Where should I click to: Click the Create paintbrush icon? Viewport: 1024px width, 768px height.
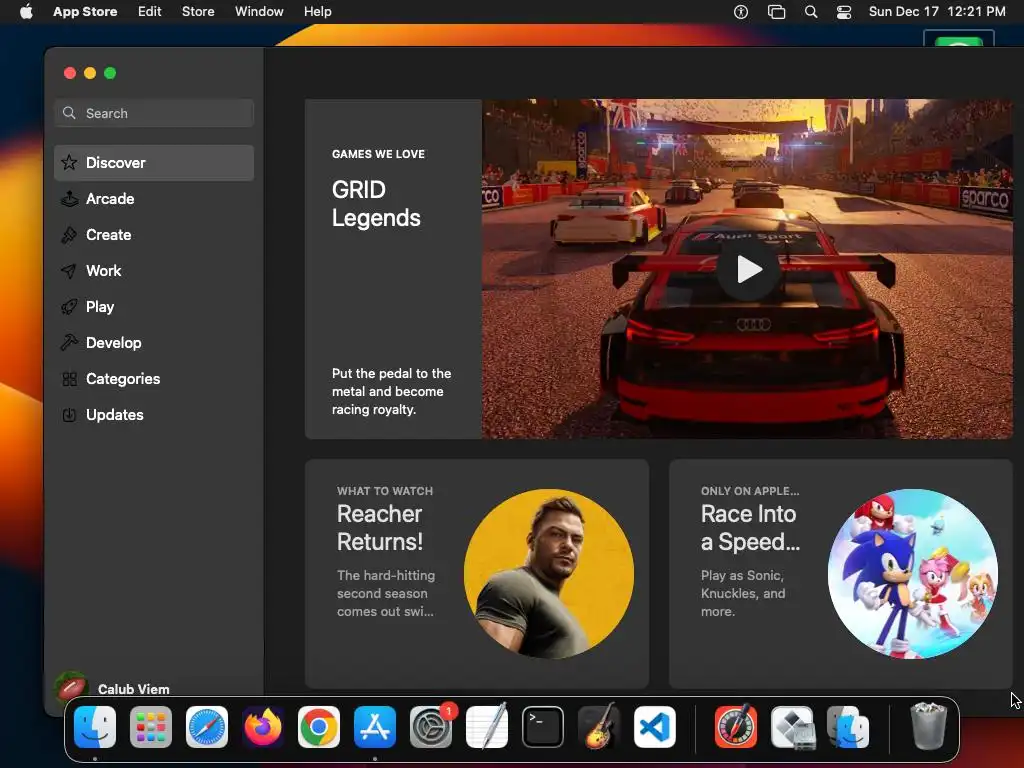[69, 234]
